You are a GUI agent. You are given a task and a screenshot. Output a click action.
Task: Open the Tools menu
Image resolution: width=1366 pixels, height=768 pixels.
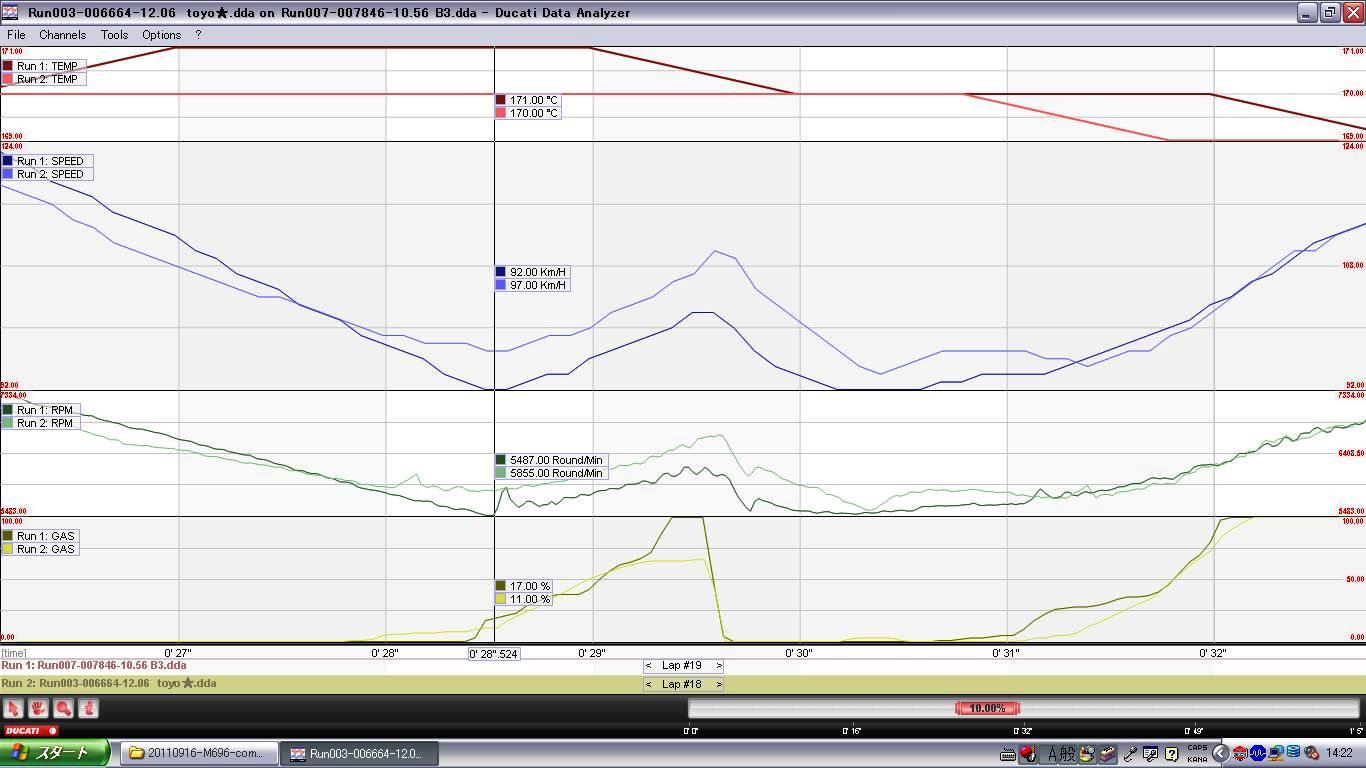114,34
